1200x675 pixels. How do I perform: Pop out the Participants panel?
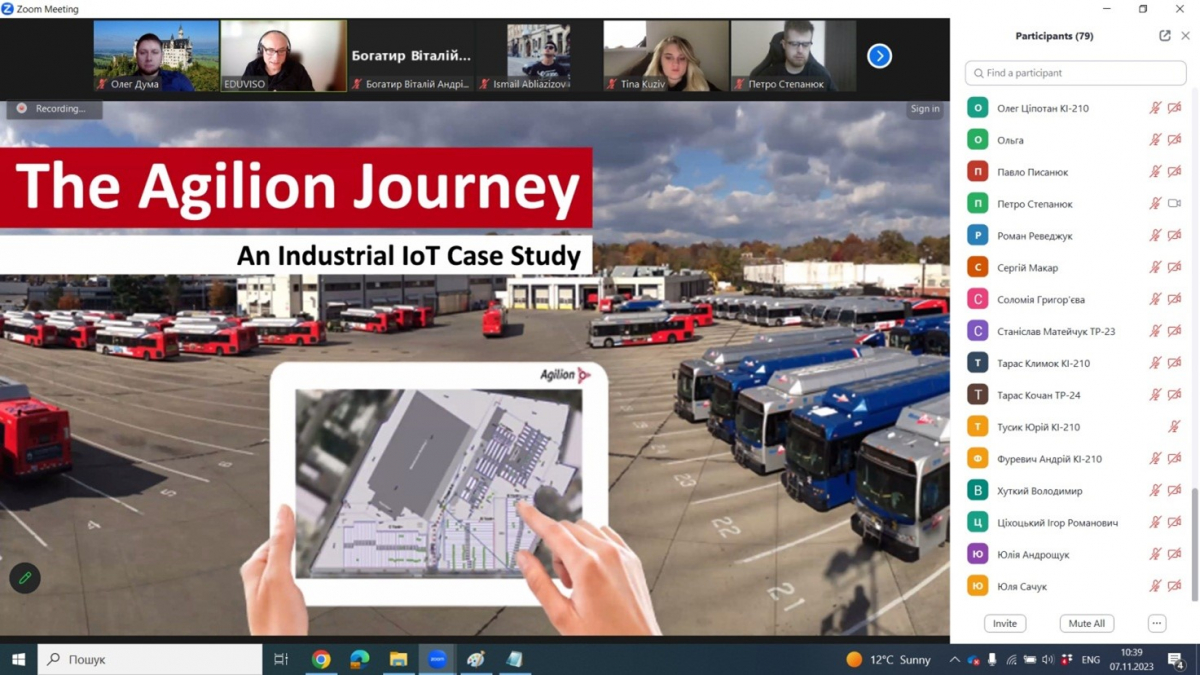point(1164,36)
